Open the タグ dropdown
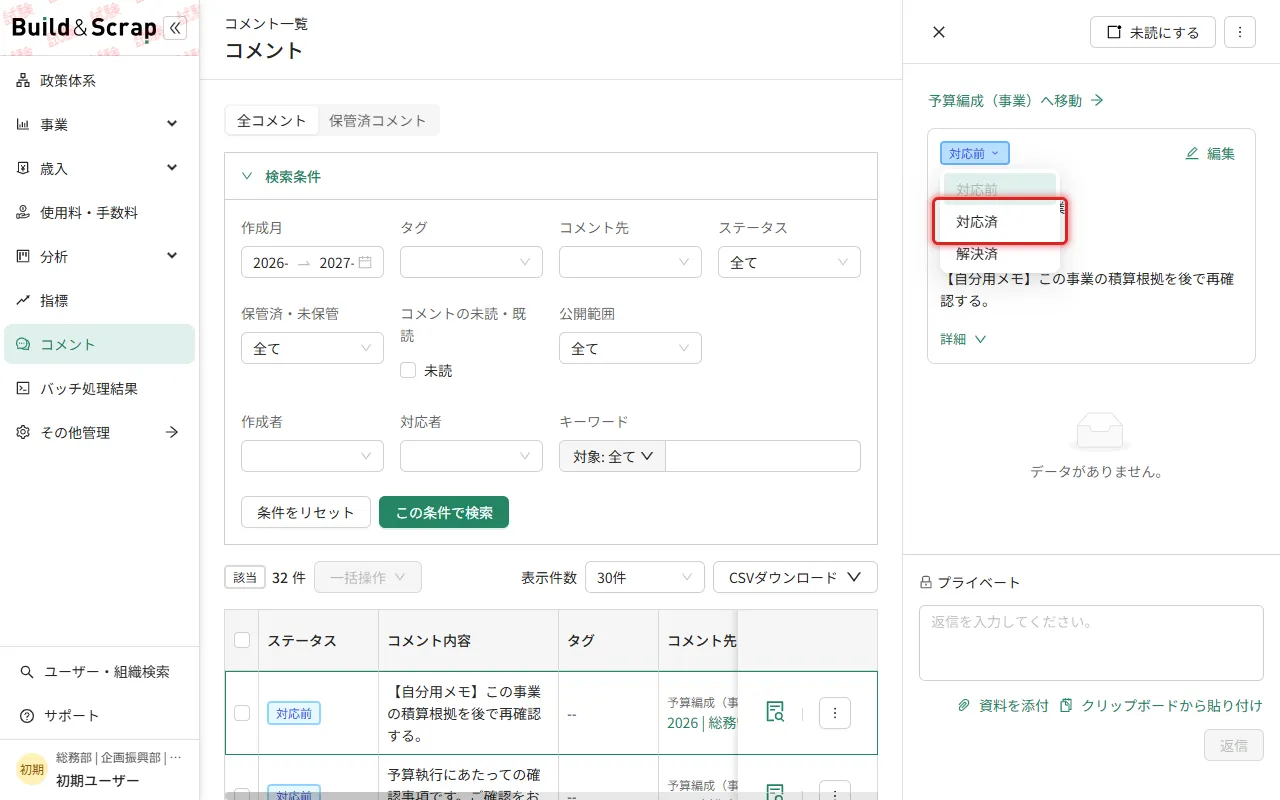This screenshot has height=800, width=1280. 471,262
